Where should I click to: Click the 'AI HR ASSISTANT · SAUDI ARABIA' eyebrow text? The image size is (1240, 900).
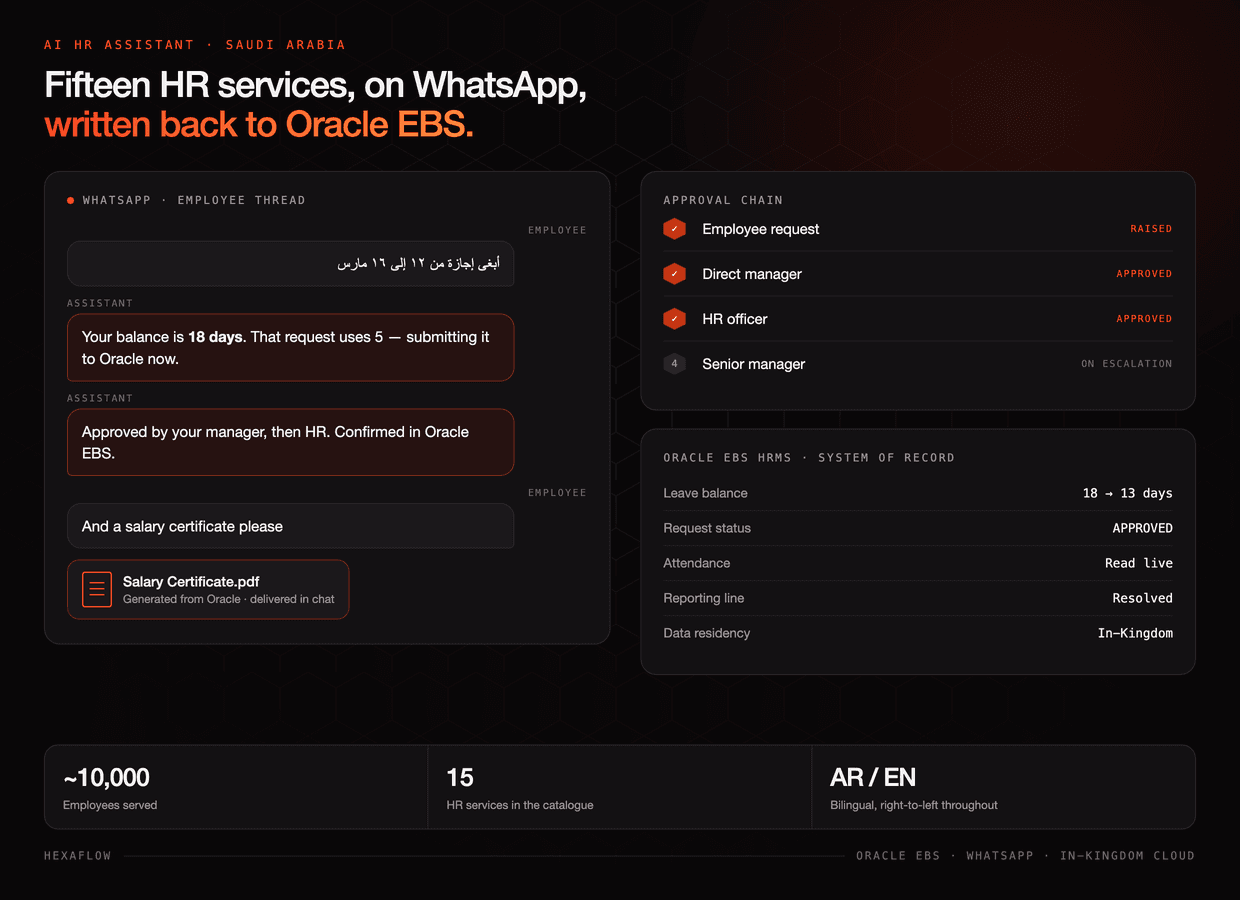(195, 45)
